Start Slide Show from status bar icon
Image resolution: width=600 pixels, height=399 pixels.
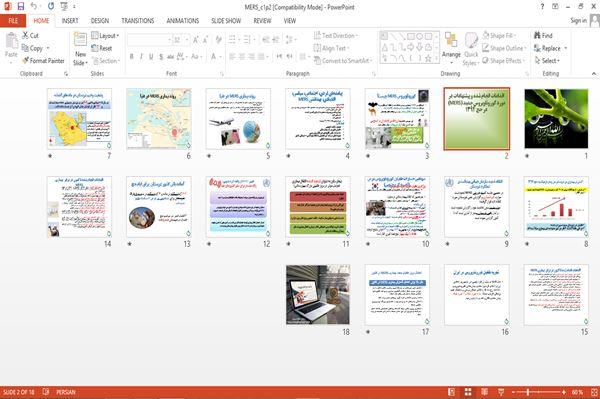click(501, 392)
